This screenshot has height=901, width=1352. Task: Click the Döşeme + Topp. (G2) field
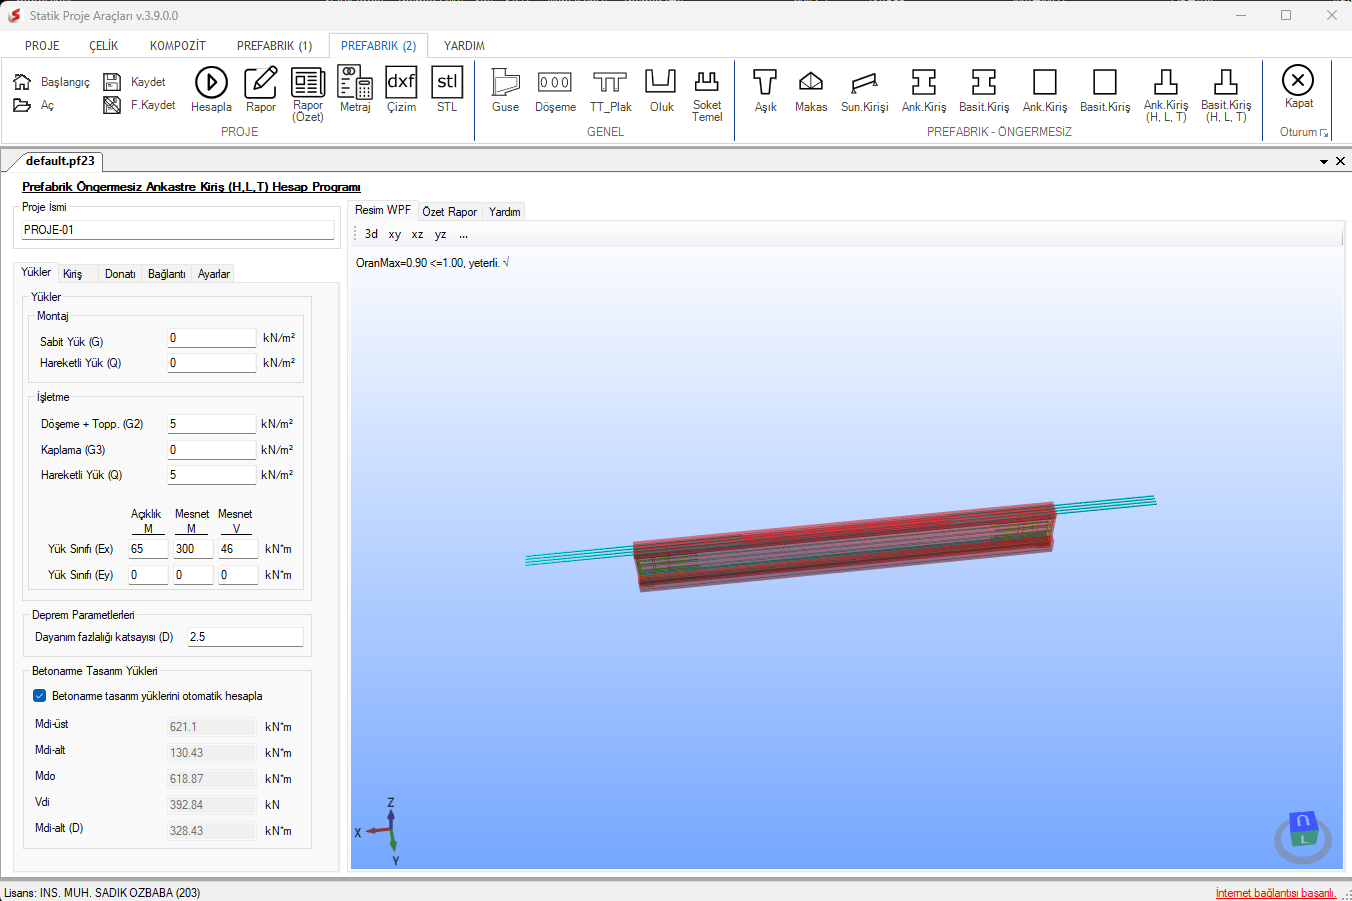[x=211, y=424]
